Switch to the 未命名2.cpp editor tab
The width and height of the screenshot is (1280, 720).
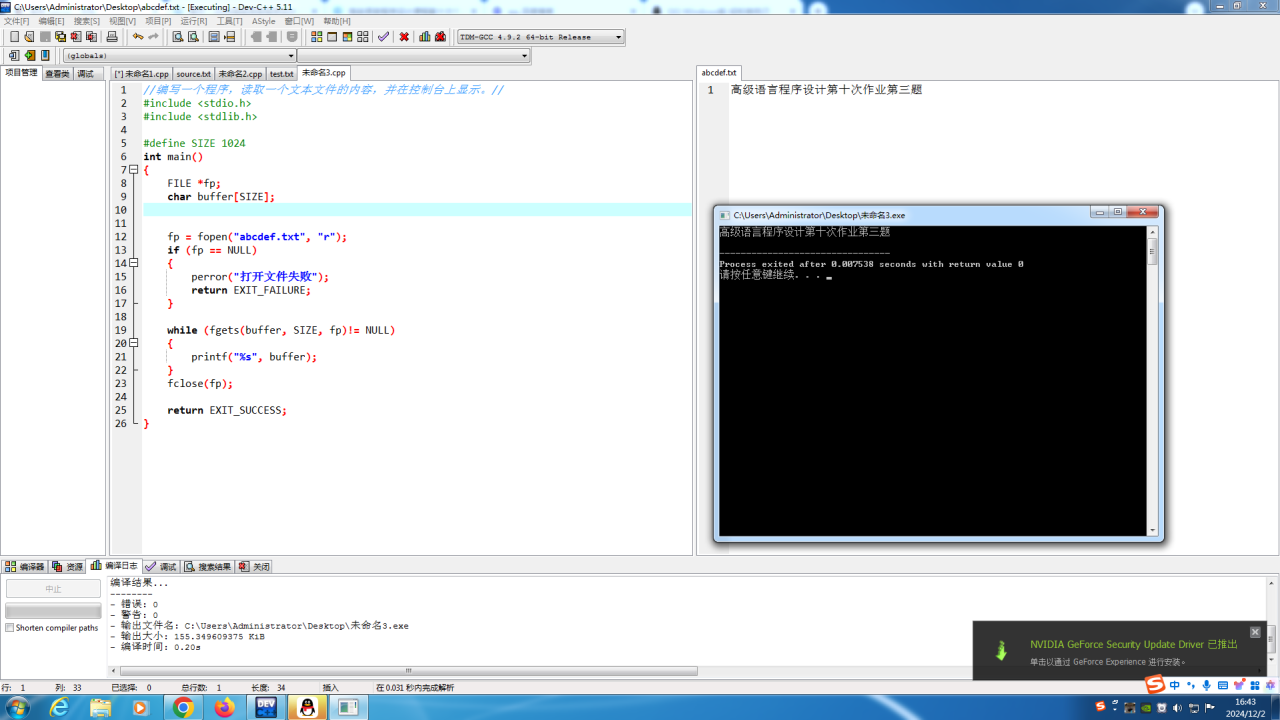(240, 74)
